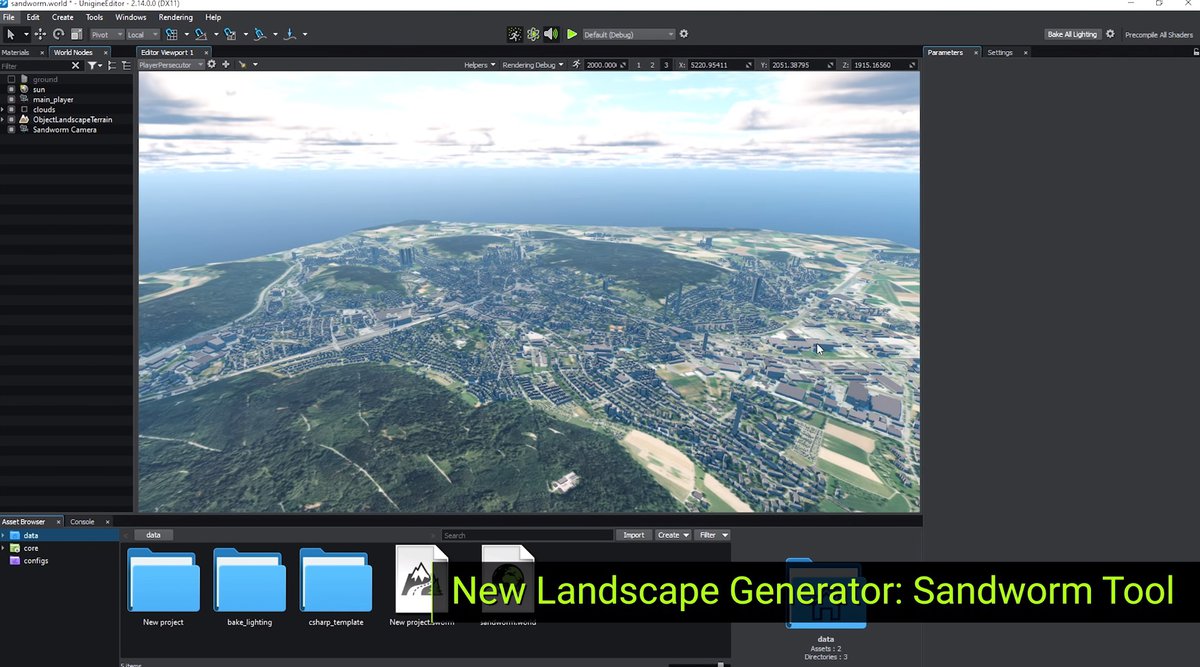Image resolution: width=1200 pixels, height=667 pixels.
Task: Activate the Move manipulator tool
Action: click(41, 34)
